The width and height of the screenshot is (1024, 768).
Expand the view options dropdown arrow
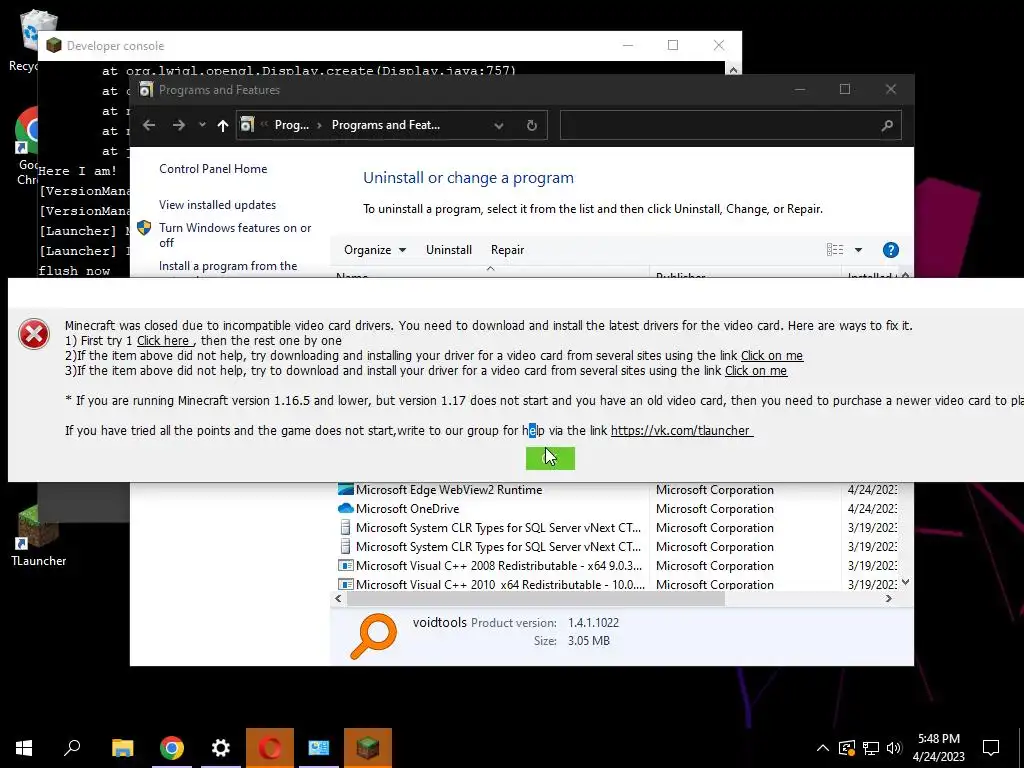pyautogui.click(x=858, y=250)
